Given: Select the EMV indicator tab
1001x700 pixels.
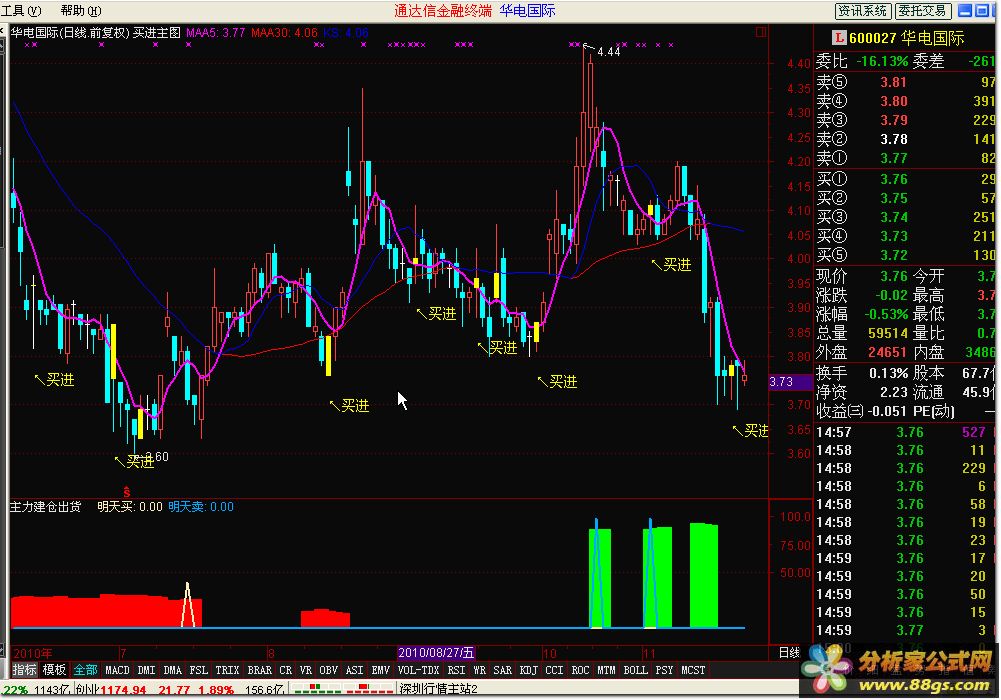Looking at the screenshot, I should point(380,670).
